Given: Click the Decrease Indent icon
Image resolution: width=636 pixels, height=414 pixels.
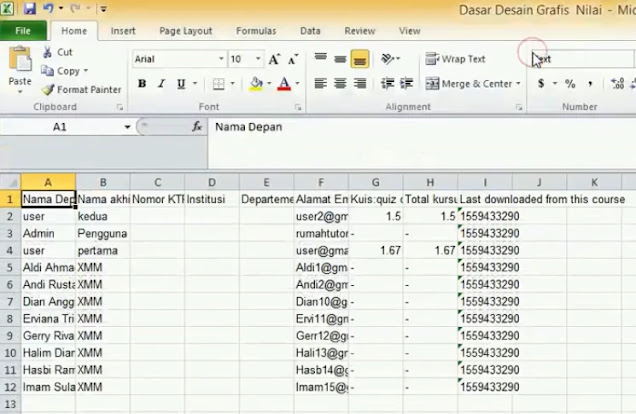Looking at the screenshot, I should 388,84.
